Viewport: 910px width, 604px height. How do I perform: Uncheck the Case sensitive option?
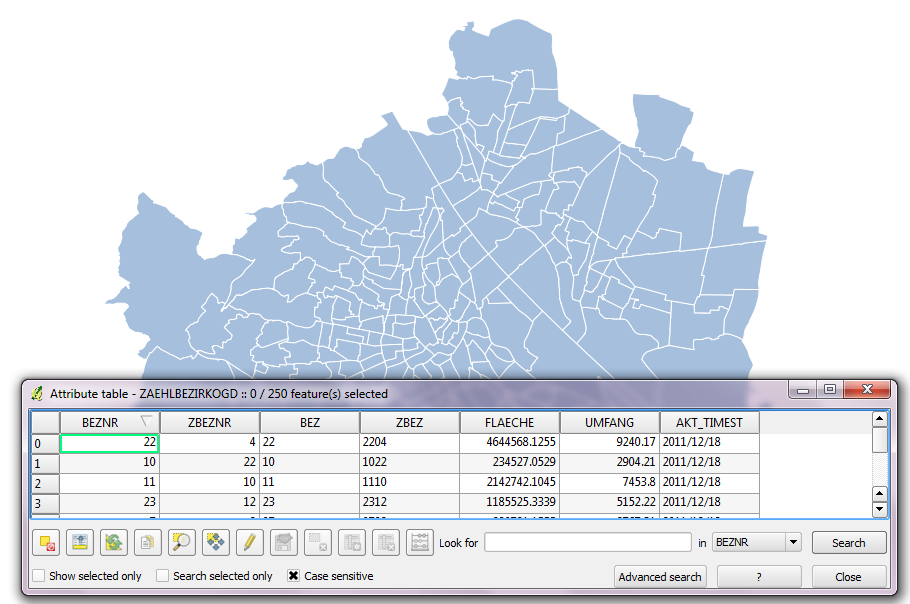(x=294, y=576)
